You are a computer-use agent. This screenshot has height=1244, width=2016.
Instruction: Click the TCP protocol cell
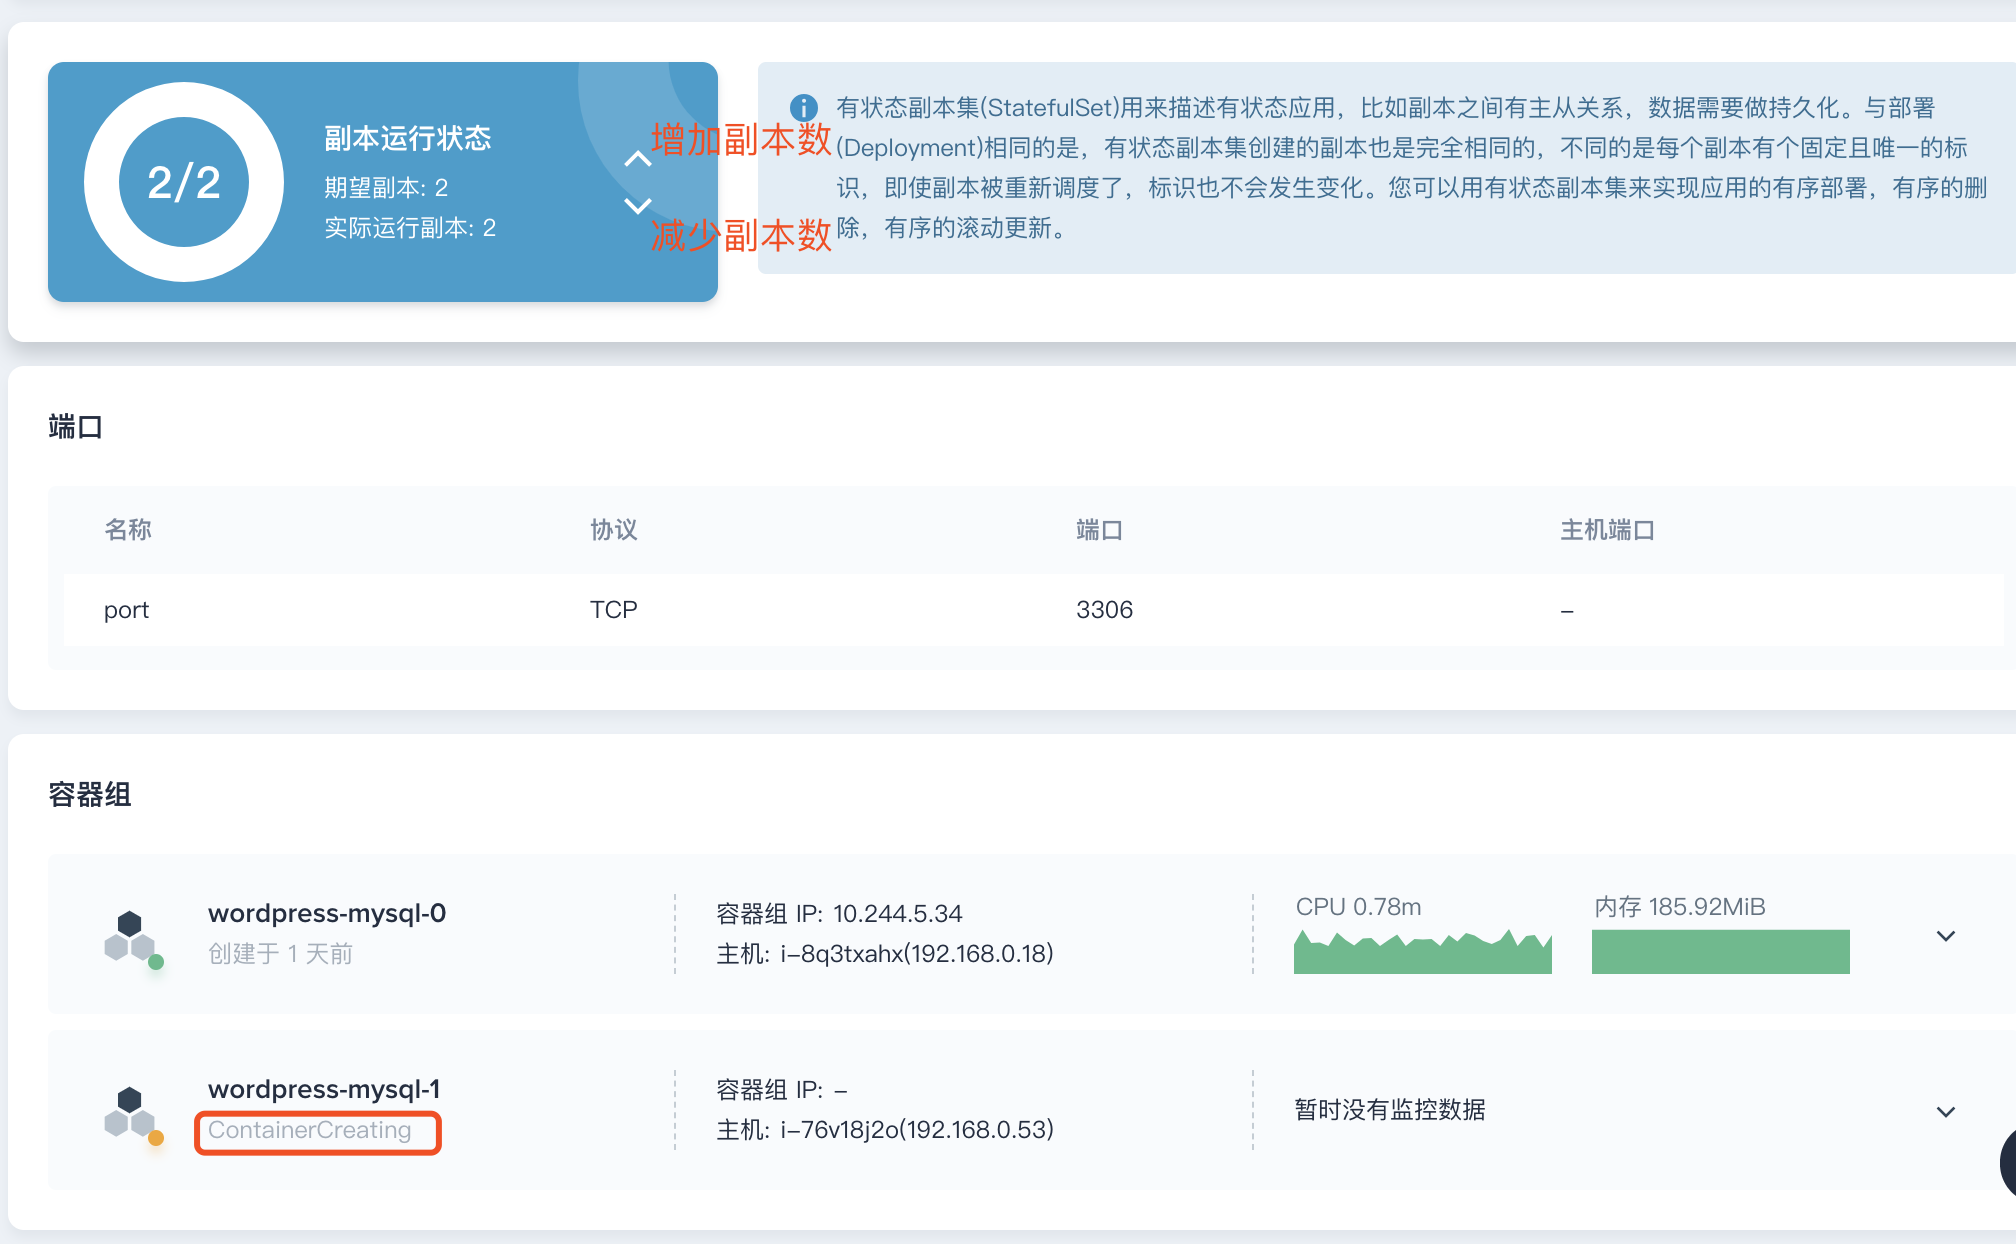point(614,610)
